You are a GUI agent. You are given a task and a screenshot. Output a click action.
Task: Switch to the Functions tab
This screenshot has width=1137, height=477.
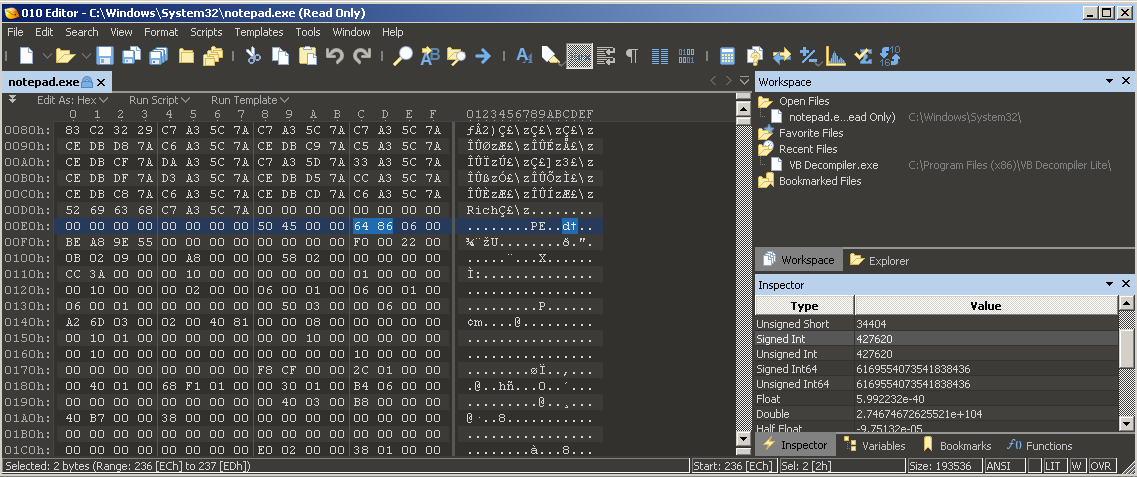tap(1039, 446)
